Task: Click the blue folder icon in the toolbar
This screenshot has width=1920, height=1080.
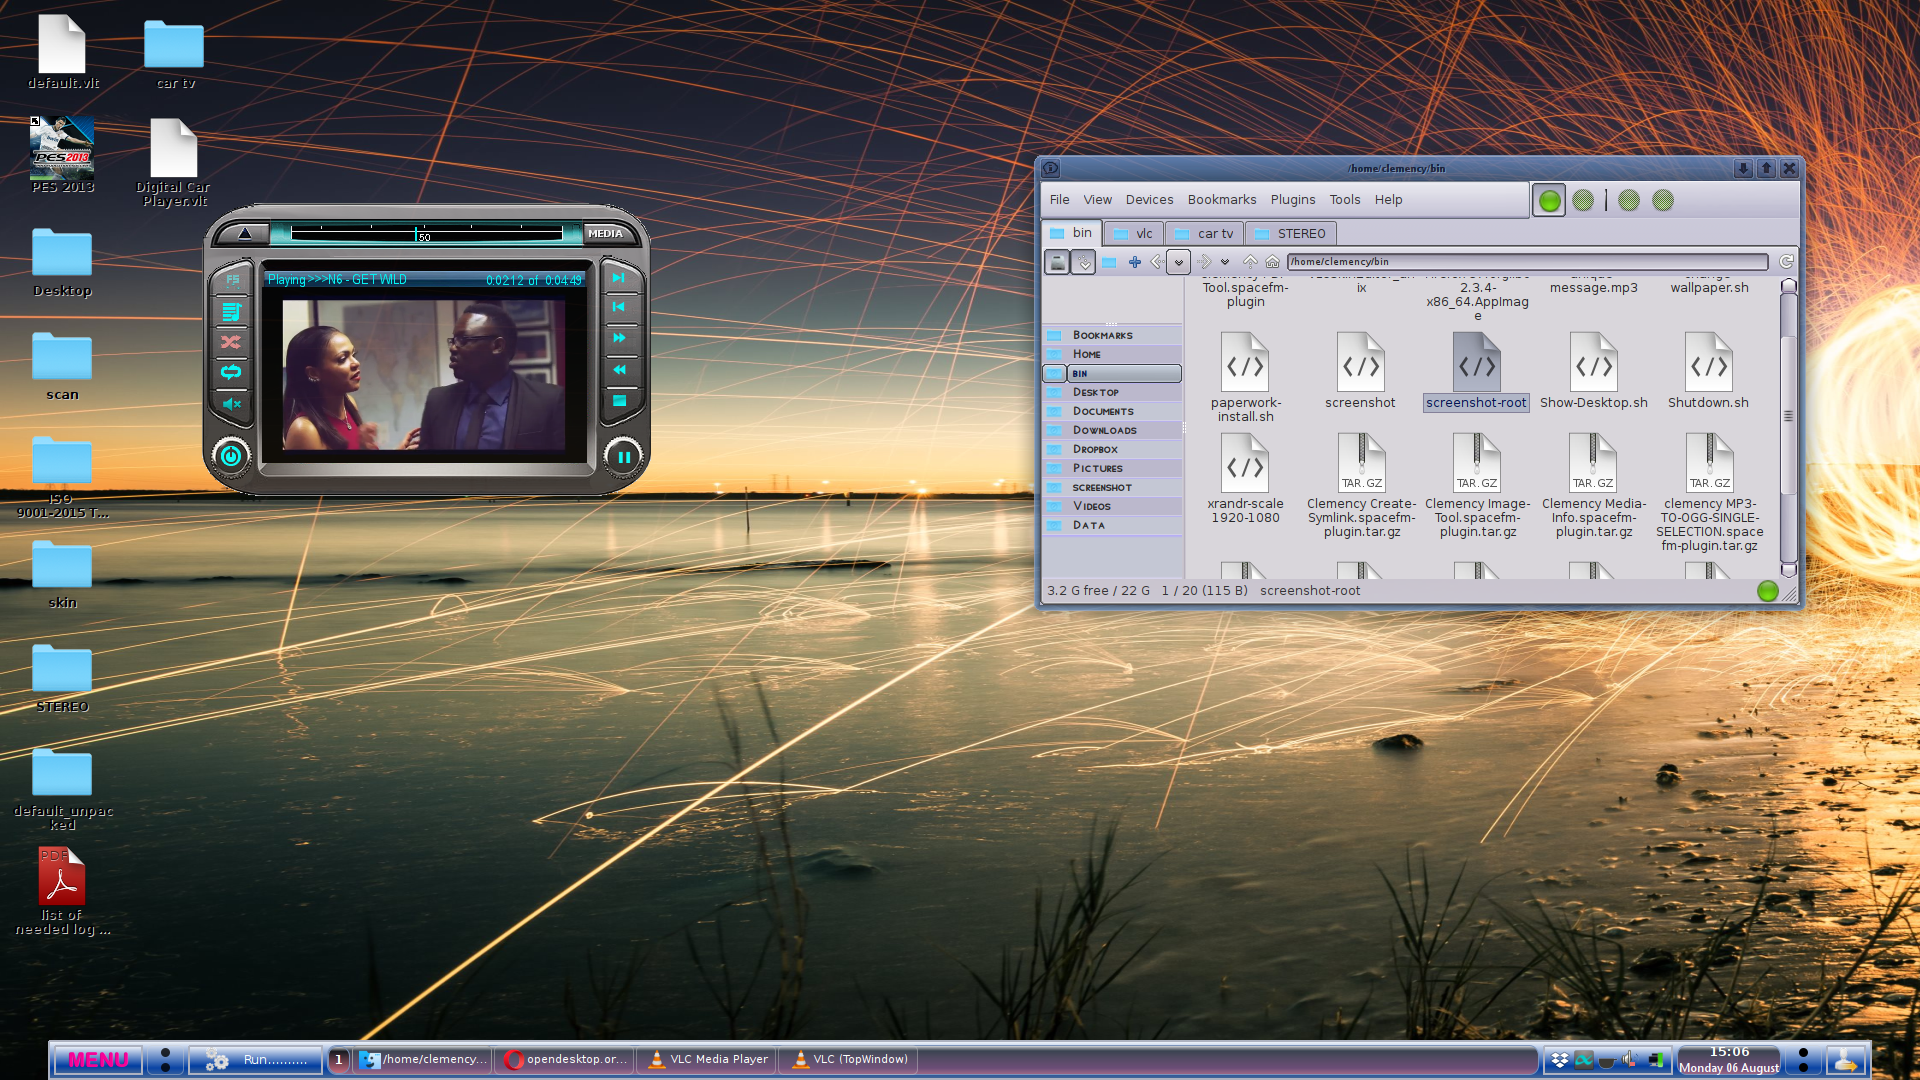Action: (x=1109, y=262)
